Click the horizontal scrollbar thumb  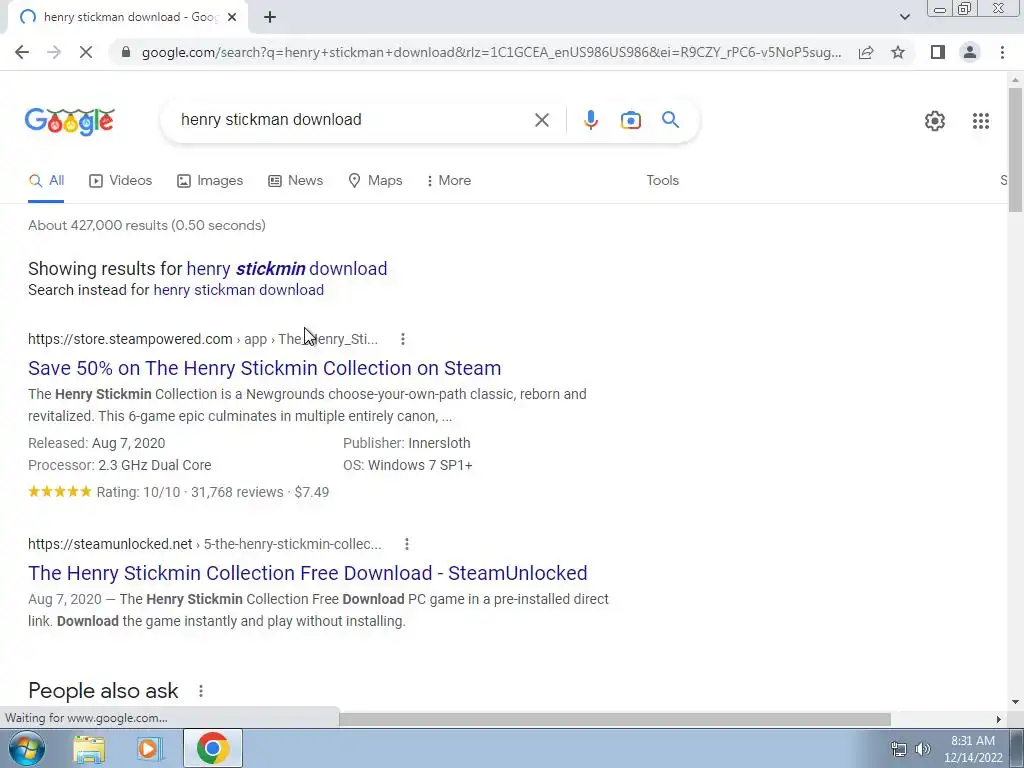click(x=615, y=720)
